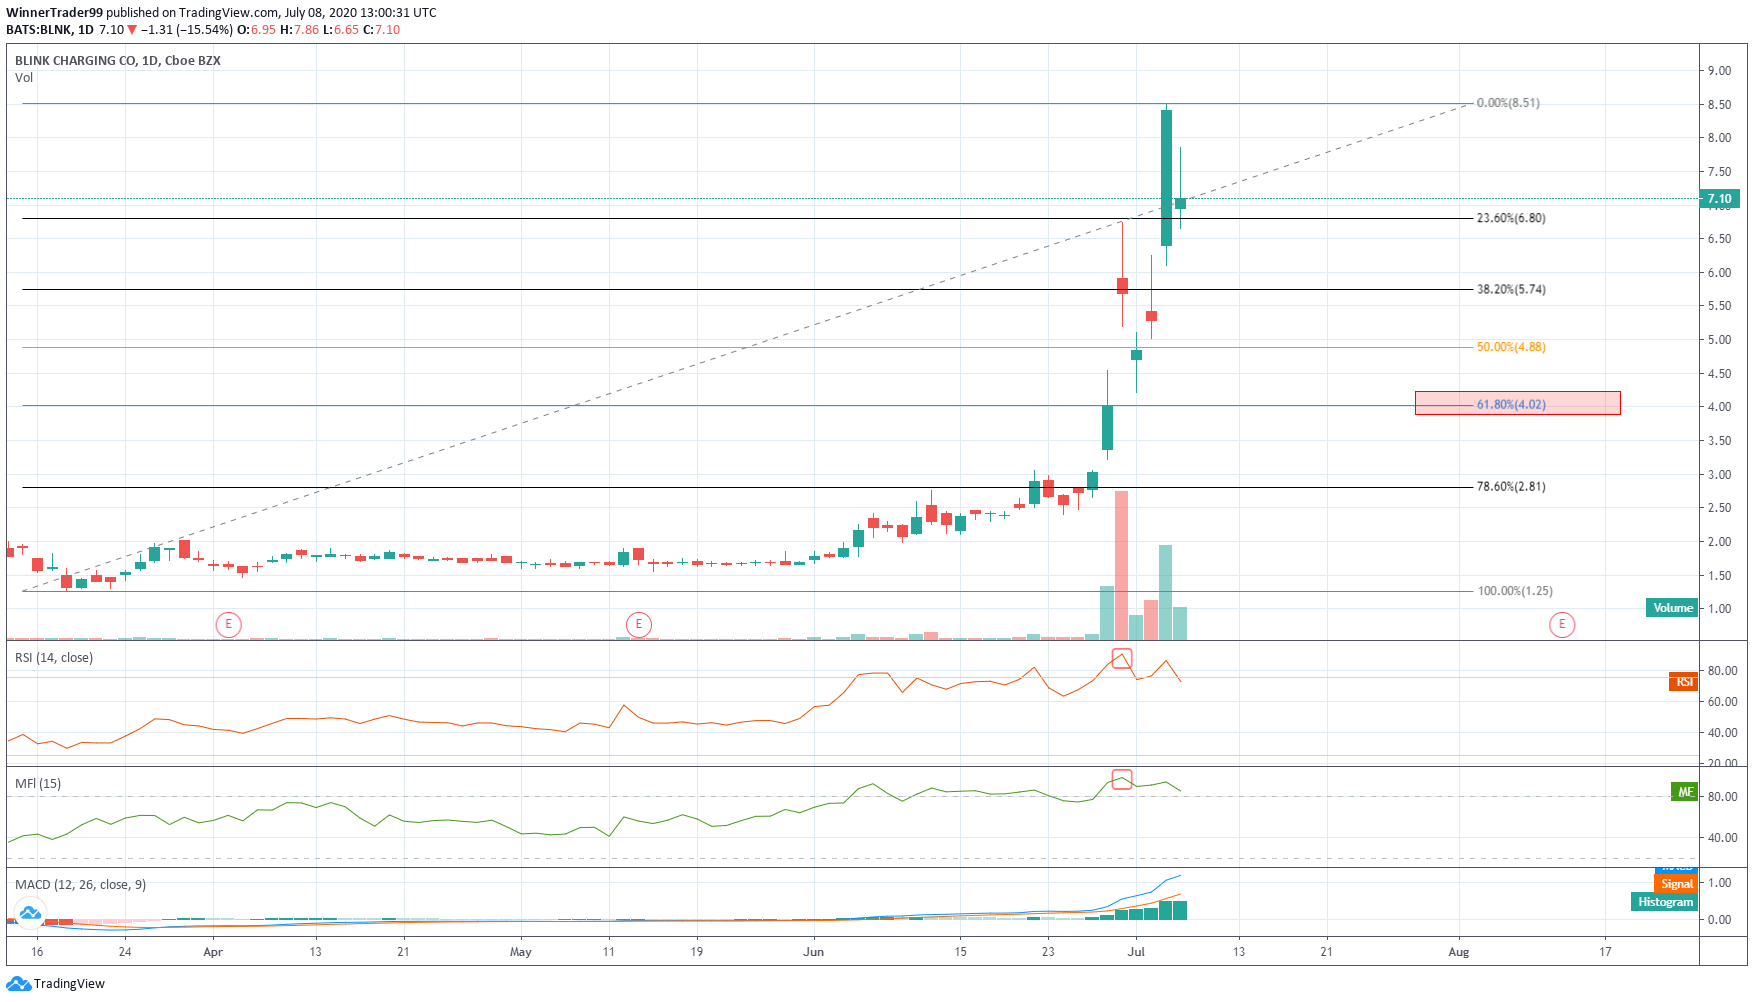The image size is (1754, 1002).
Task: Click the red square marker on MFI peak
Action: [x=1122, y=779]
